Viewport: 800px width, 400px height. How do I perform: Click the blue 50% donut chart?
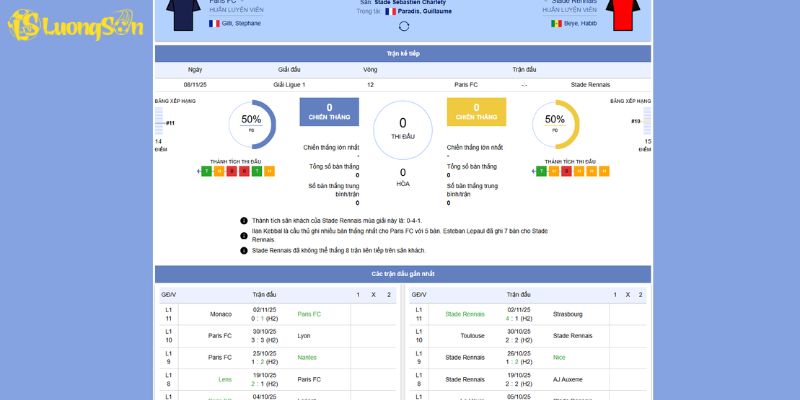click(252, 124)
